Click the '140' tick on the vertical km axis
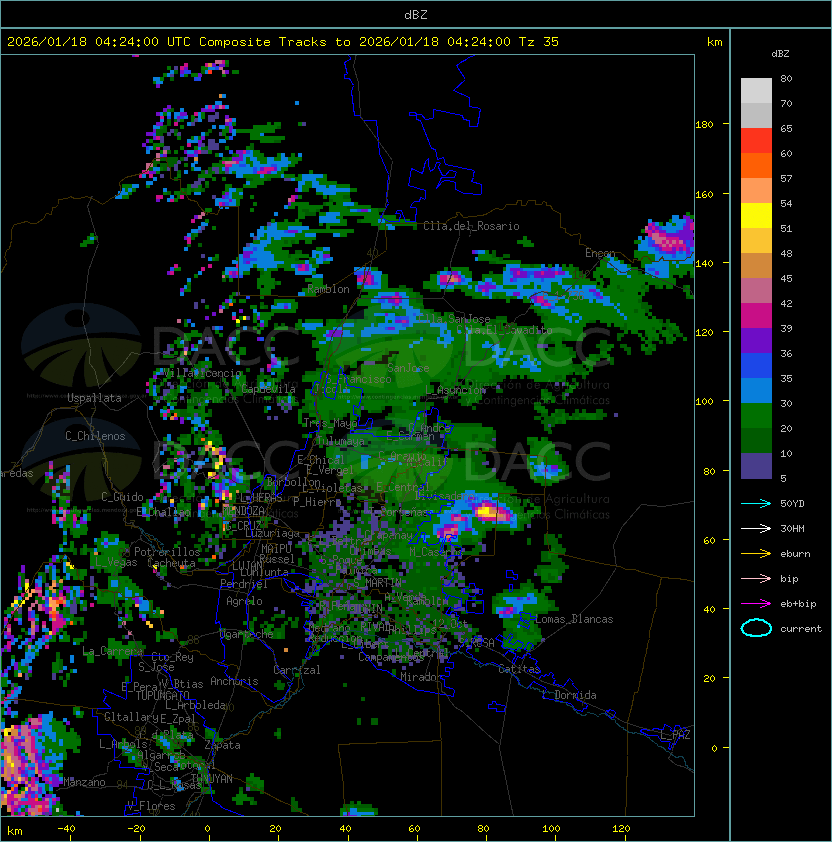 click(704, 263)
